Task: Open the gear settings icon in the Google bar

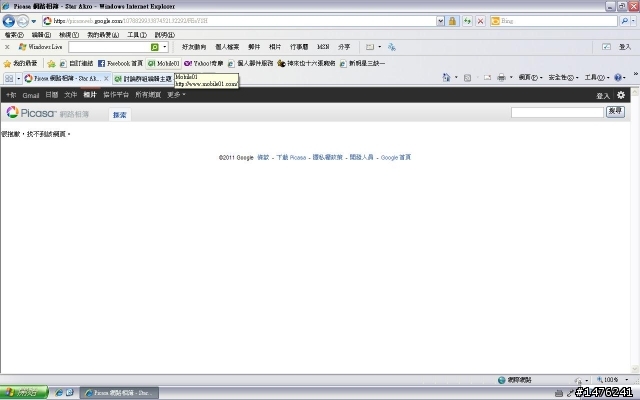Action: click(621, 95)
